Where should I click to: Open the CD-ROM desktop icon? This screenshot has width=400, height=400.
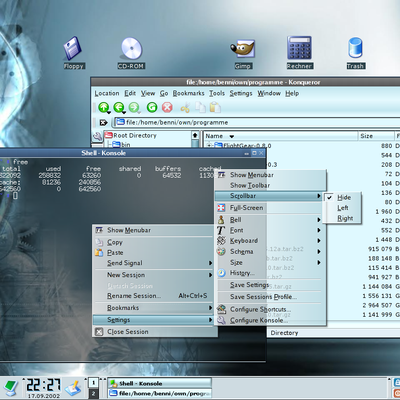[x=131, y=49]
